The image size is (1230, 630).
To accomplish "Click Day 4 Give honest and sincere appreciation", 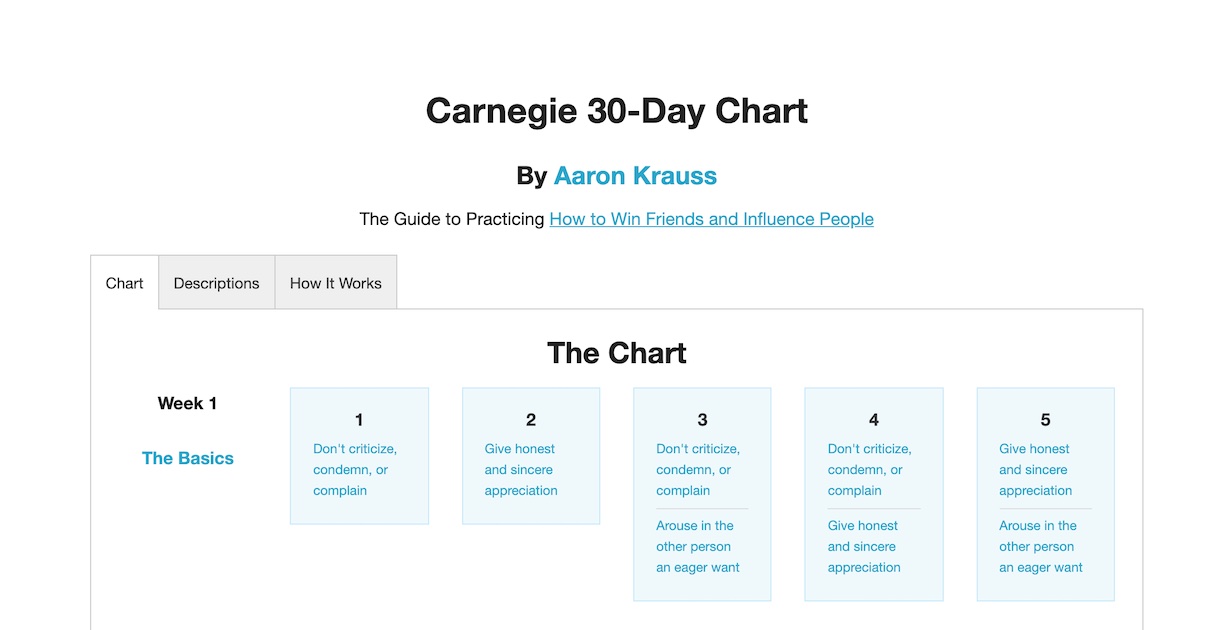I will pos(864,546).
